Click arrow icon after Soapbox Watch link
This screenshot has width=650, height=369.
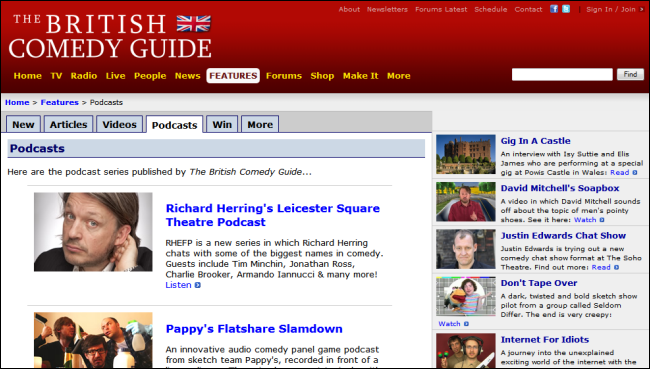[x=602, y=220]
